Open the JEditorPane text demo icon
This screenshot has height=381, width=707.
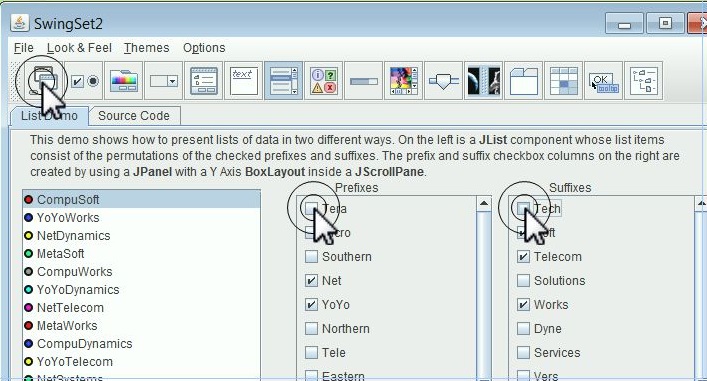[243, 81]
